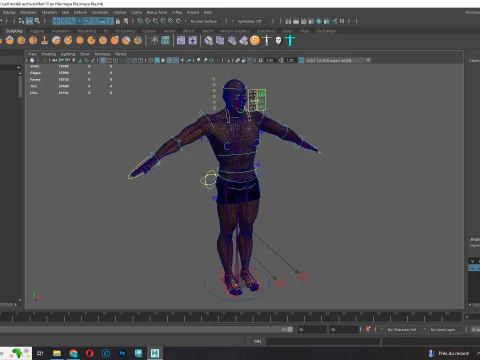Viewport: 480px width, 360px height.
Task: Open the No Character Set dropdown
Action: pos(402,329)
